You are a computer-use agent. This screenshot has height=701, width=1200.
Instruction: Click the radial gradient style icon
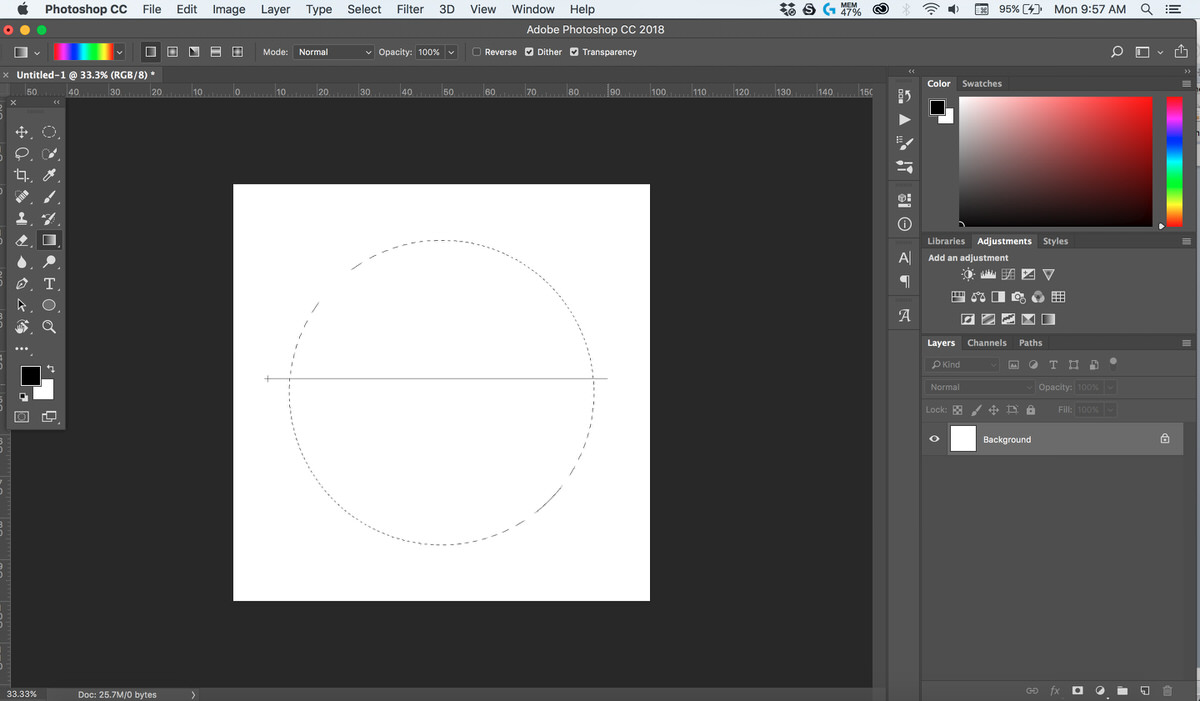click(x=172, y=52)
